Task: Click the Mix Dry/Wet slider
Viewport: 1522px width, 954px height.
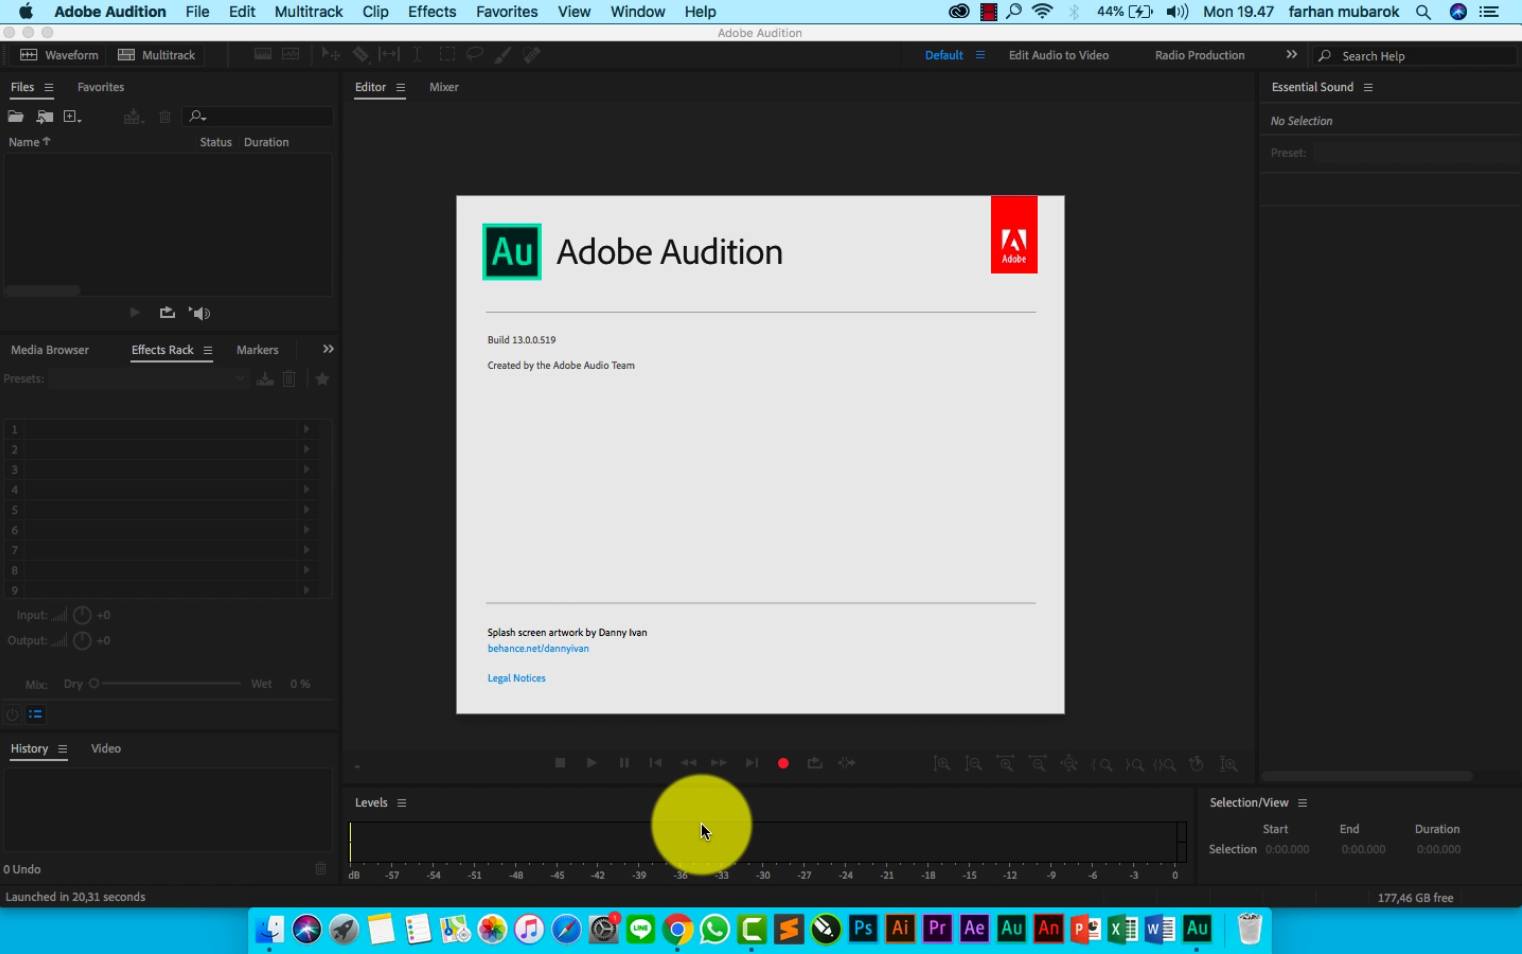Action: point(165,684)
